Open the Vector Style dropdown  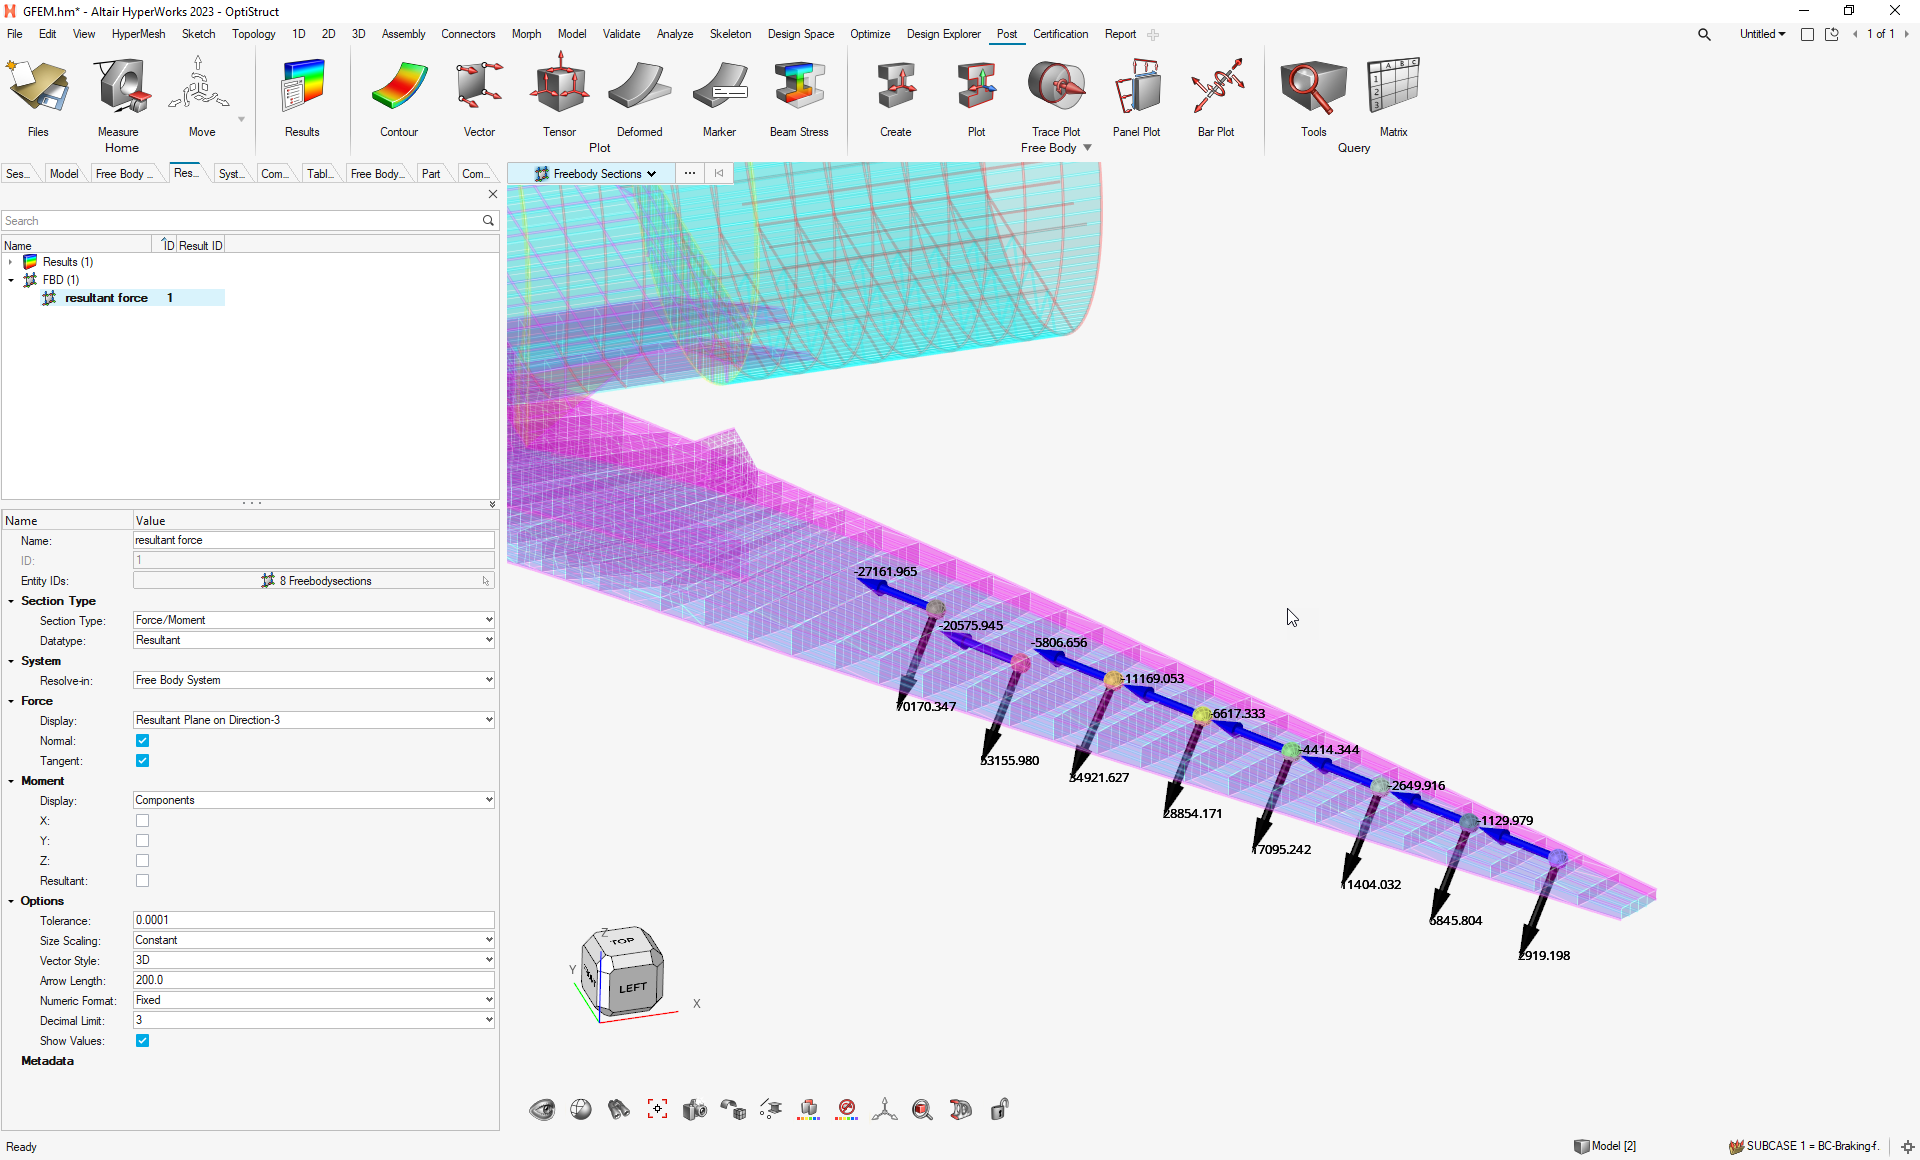coord(314,960)
